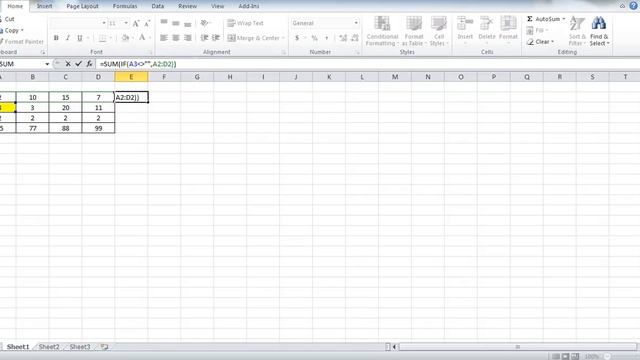
Task: Click the Decrease Font Size icon
Action: click(x=147, y=23)
